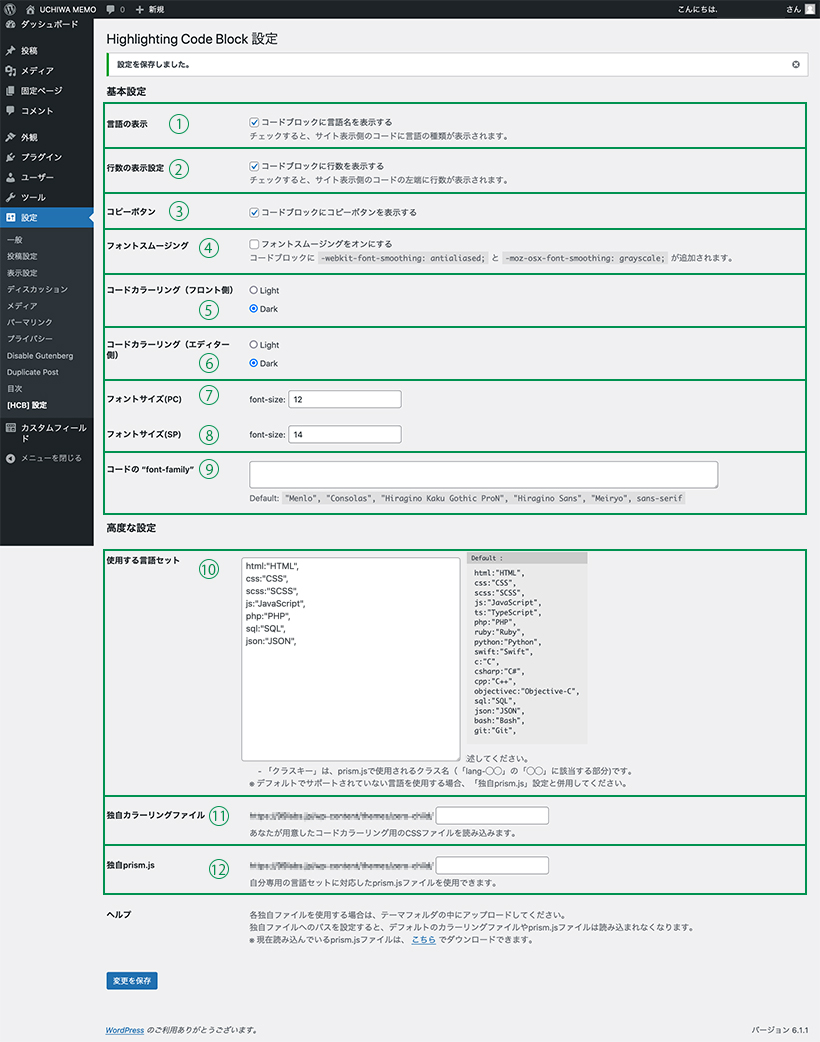Image resolution: width=820 pixels, height=1042 pixels.
Task: Open Disable Gutenberg submenu item
Action: tap(38, 355)
